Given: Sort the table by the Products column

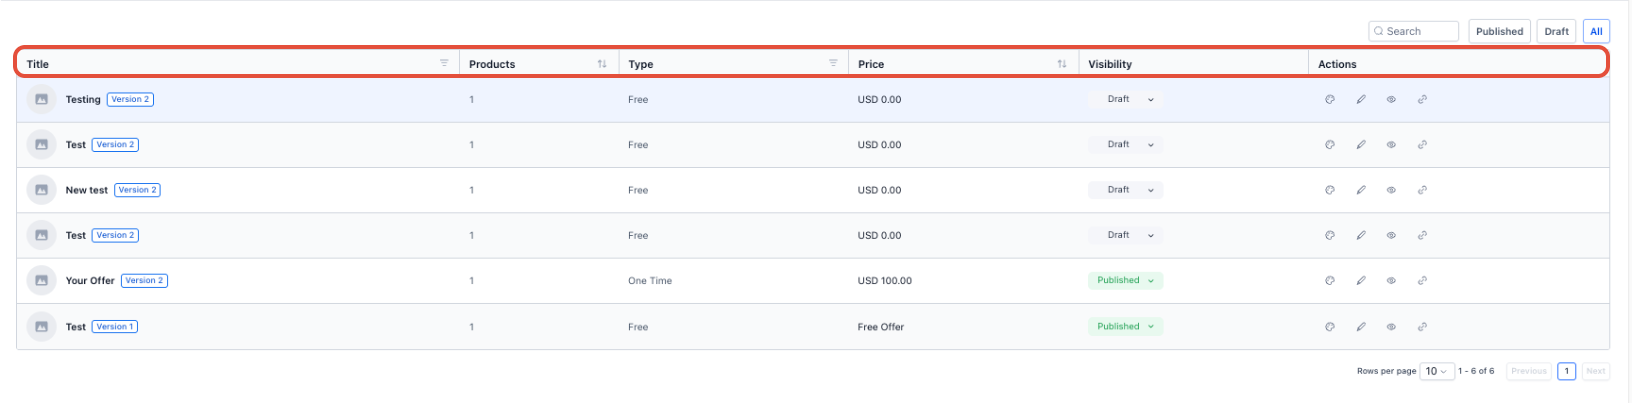Looking at the screenshot, I should coord(602,64).
